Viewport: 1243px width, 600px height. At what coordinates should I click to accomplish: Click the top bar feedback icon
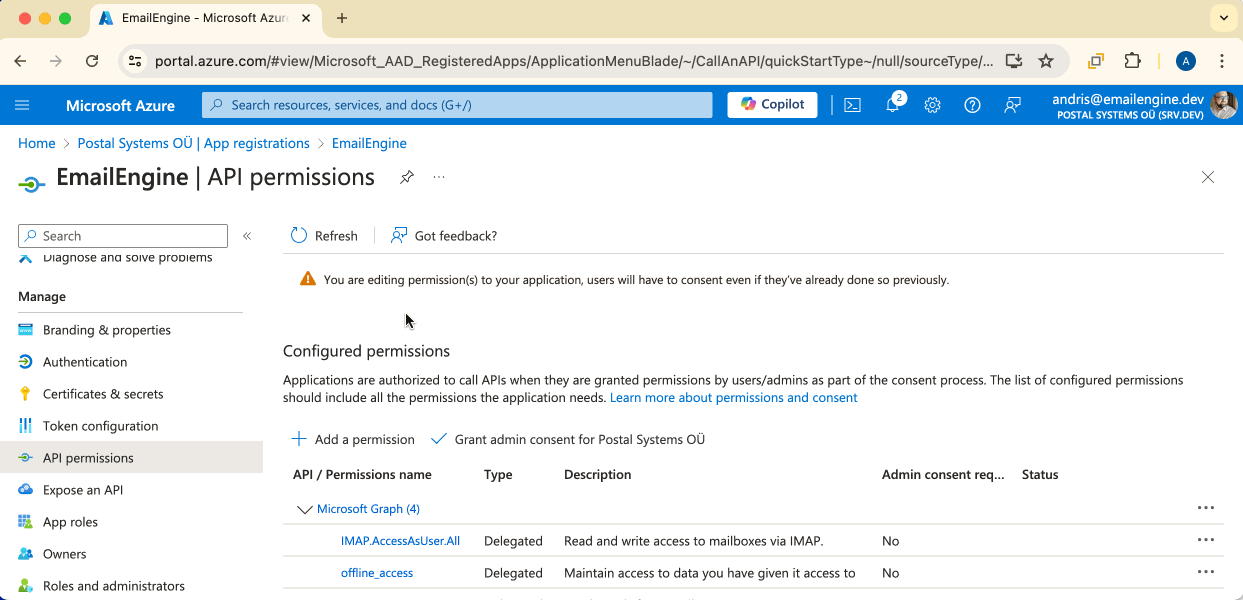pyautogui.click(x=1012, y=105)
